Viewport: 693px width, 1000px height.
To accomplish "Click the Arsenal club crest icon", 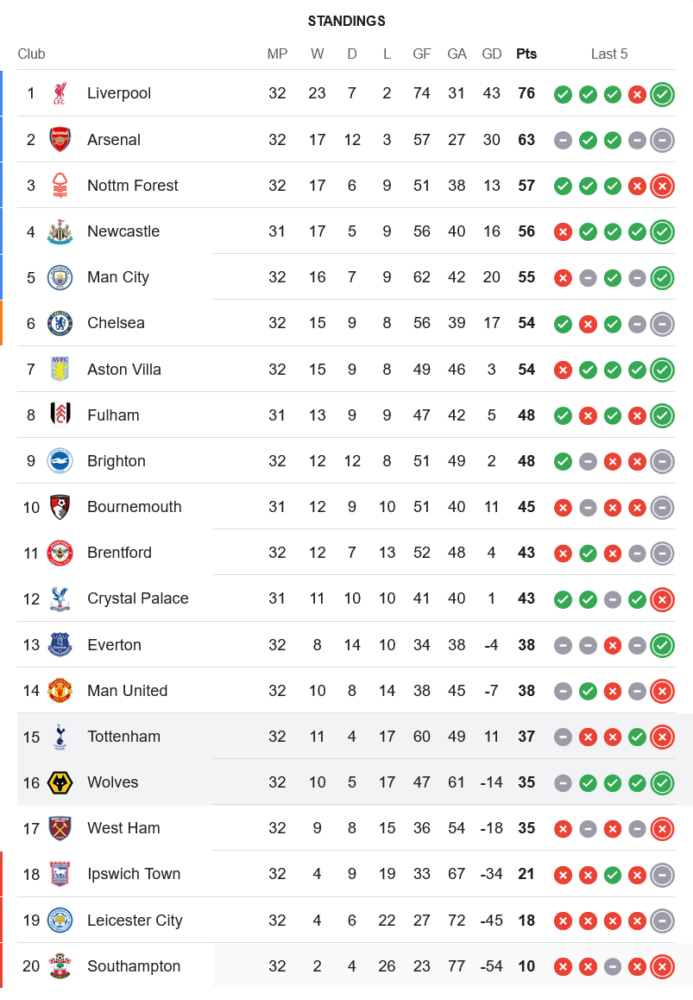I will (60, 140).
